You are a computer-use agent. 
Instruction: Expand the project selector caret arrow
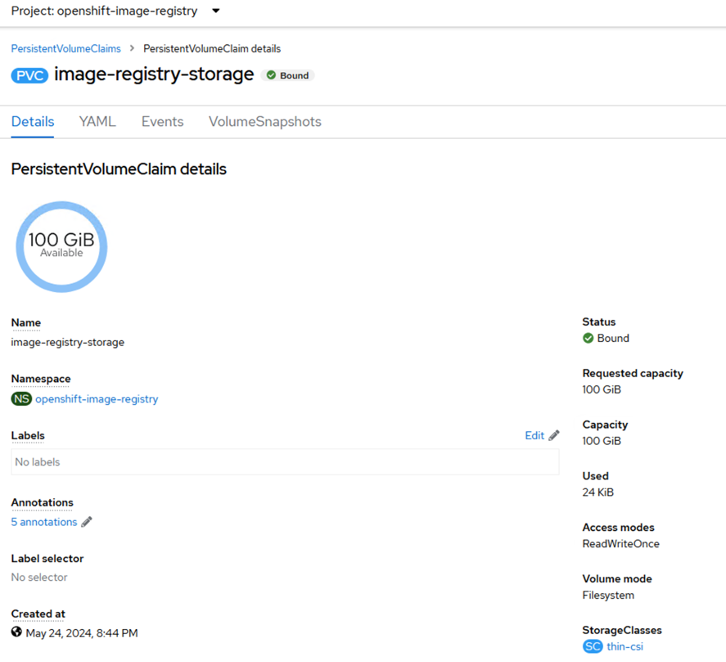(x=216, y=11)
